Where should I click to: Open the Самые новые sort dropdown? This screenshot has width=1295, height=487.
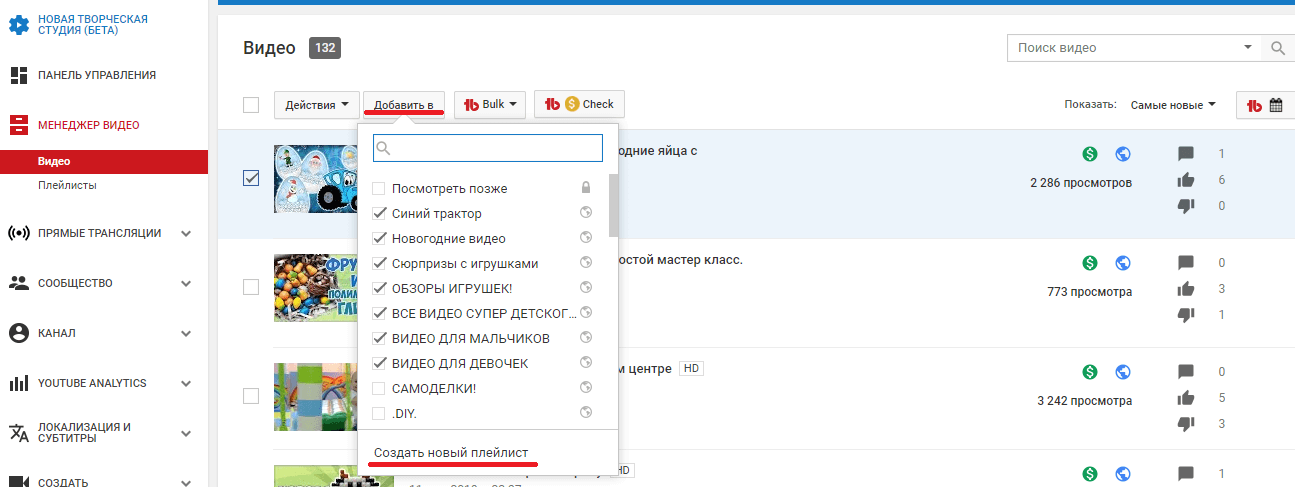(x=1173, y=105)
